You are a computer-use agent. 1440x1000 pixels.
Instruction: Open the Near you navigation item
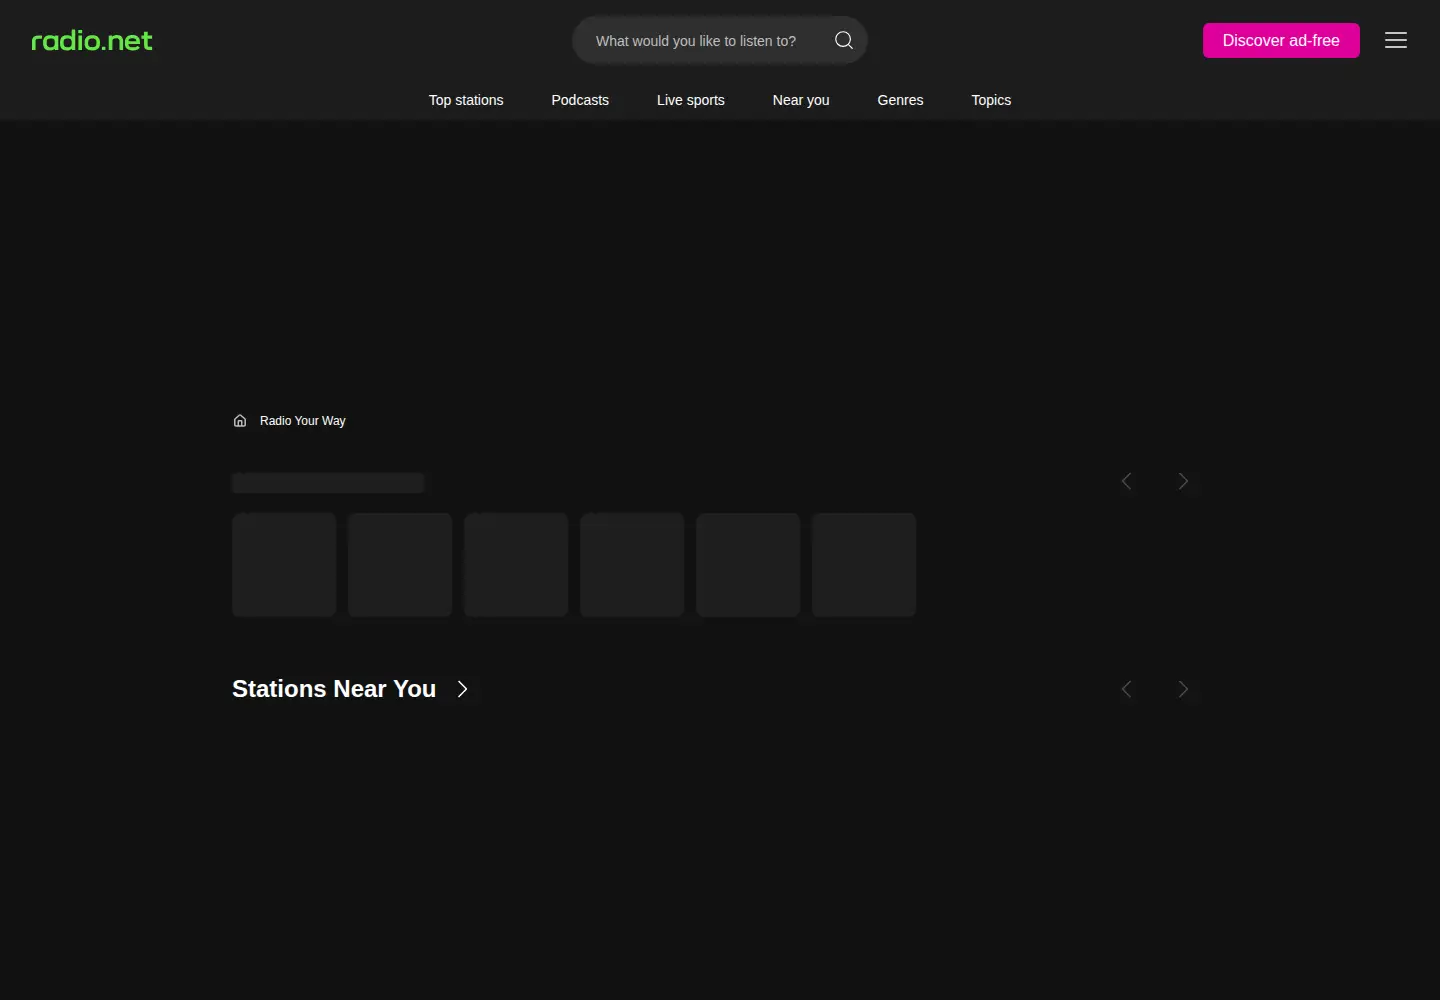click(801, 100)
